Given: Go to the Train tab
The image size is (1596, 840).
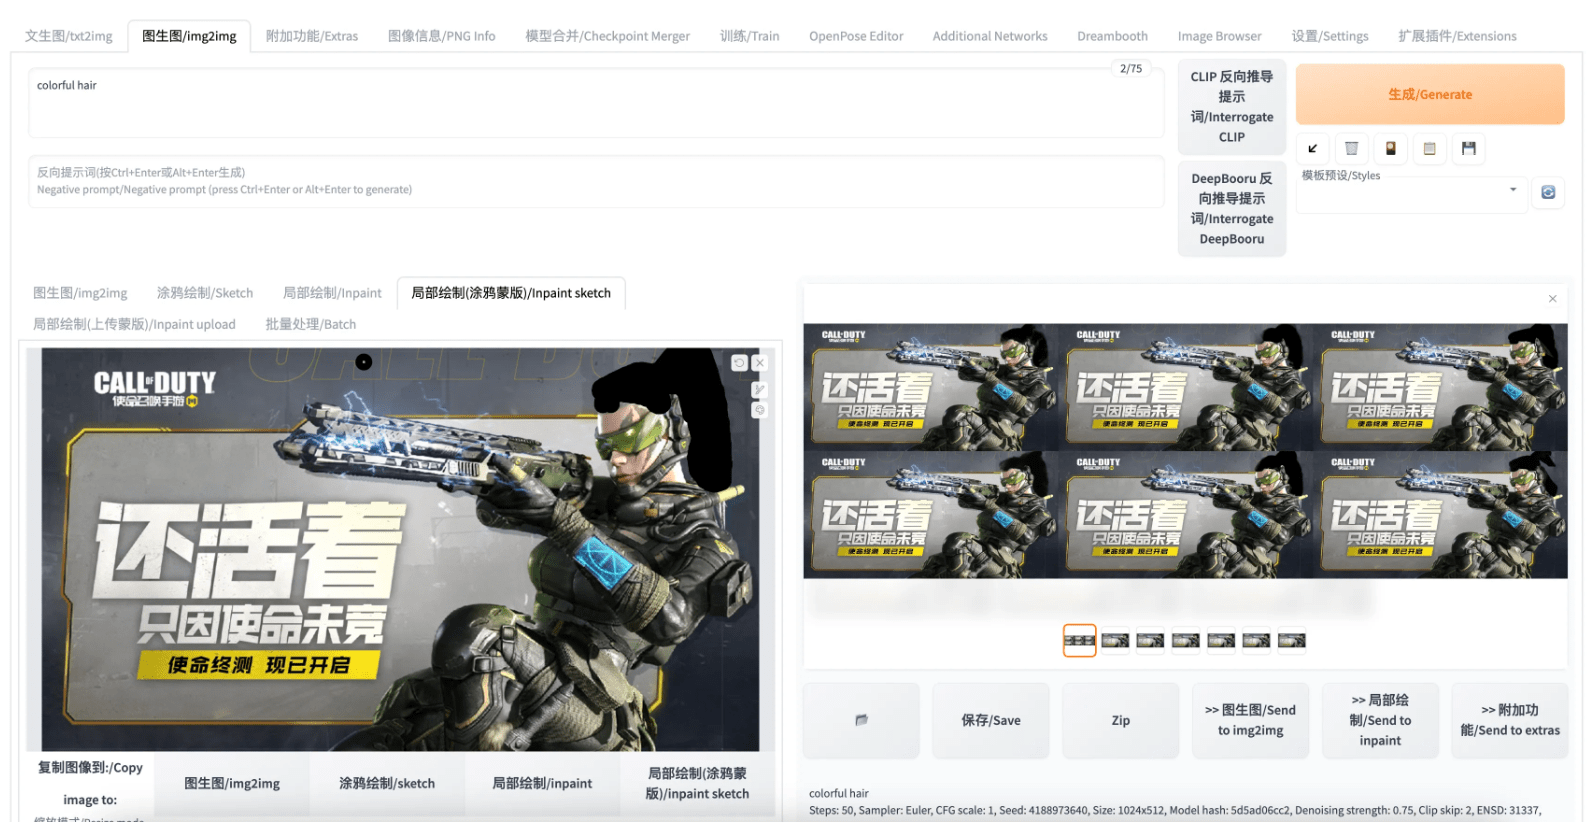Looking at the screenshot, I should pos(749,36).
